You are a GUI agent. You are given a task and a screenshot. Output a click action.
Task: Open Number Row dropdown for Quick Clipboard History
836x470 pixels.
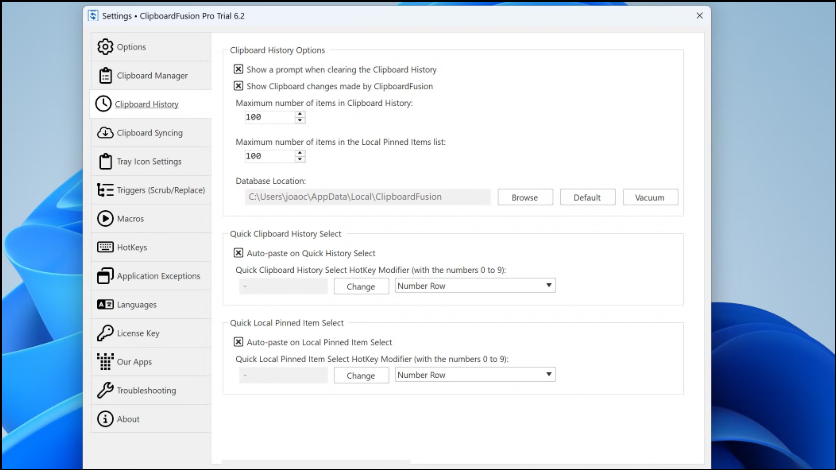pyautogui.click(x=475, y=286)
